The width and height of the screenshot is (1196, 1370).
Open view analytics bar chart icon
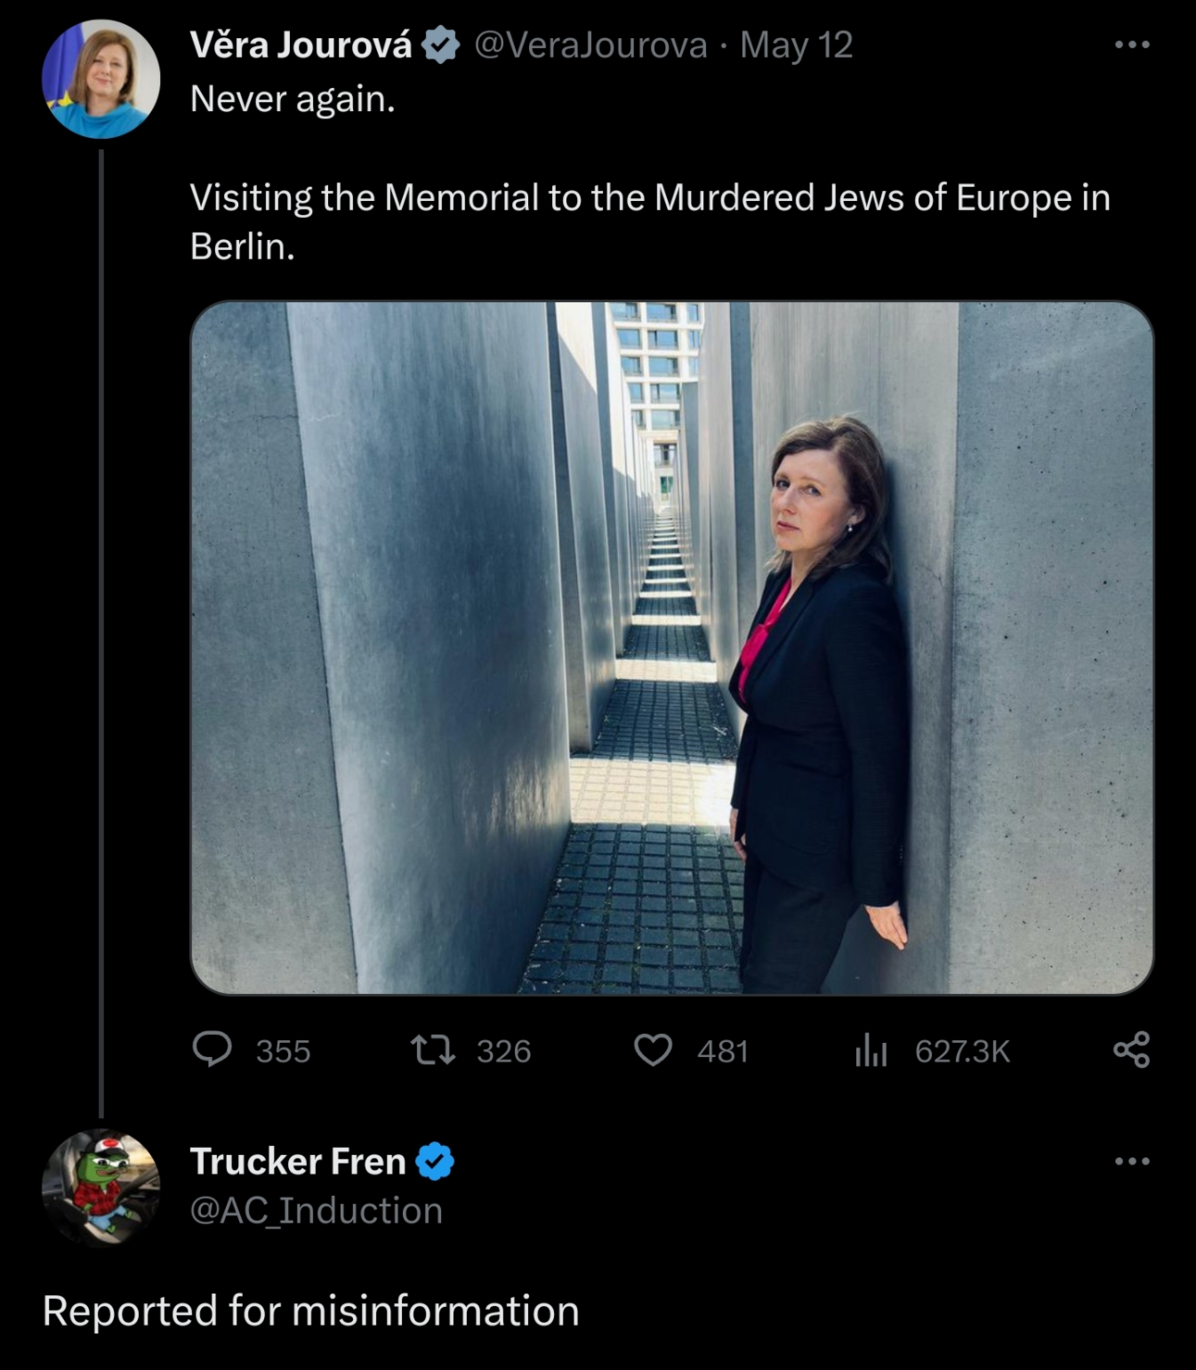[871, 1050]
